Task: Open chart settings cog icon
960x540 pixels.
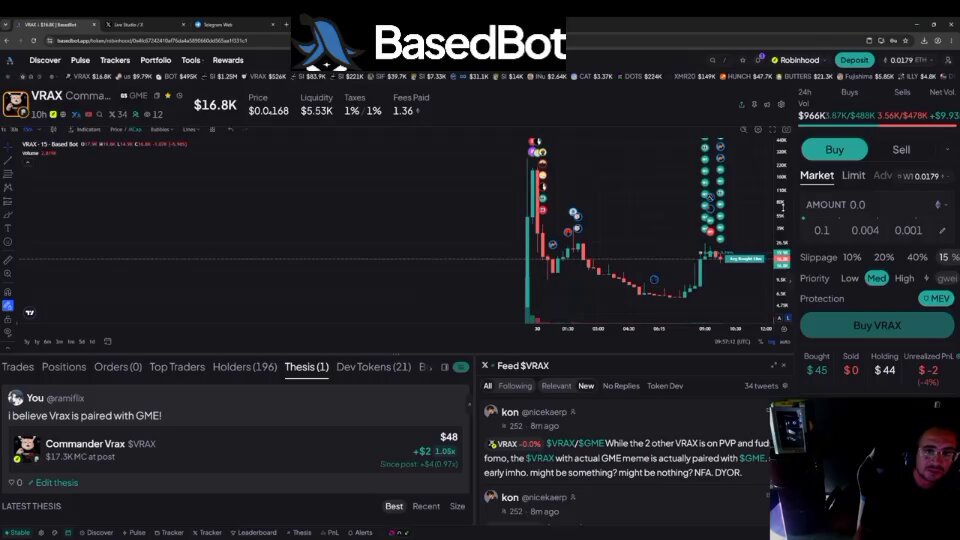Action: [x=758, y=130]
